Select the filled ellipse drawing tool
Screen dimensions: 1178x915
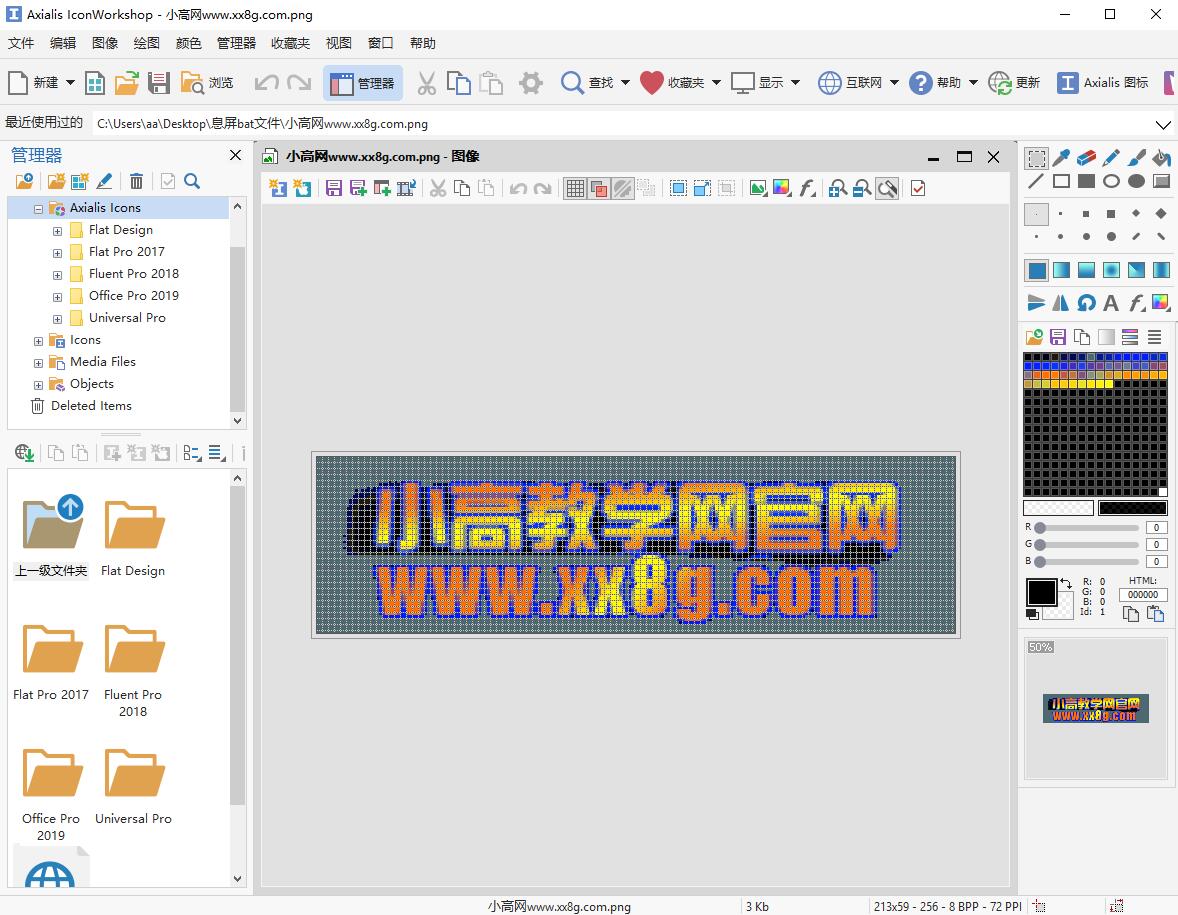(1135, 181)
